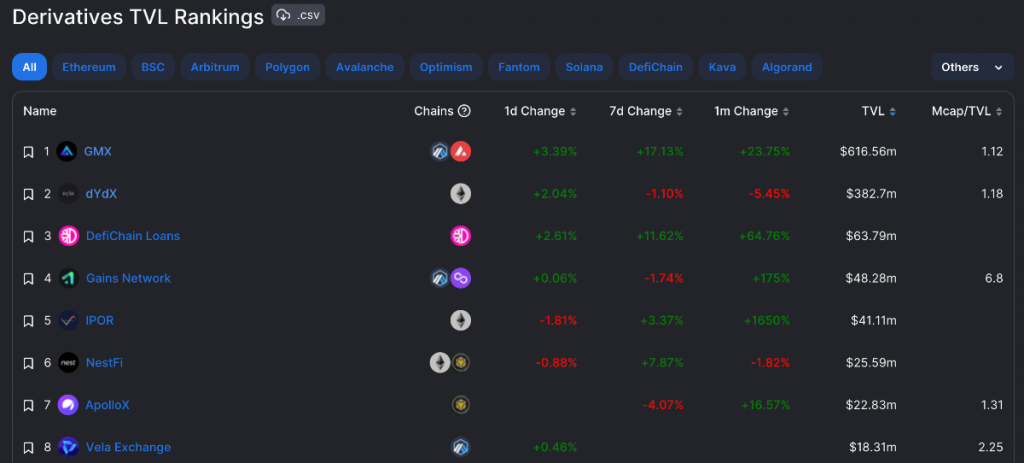Sort by 1m Change column

[752, 111]
